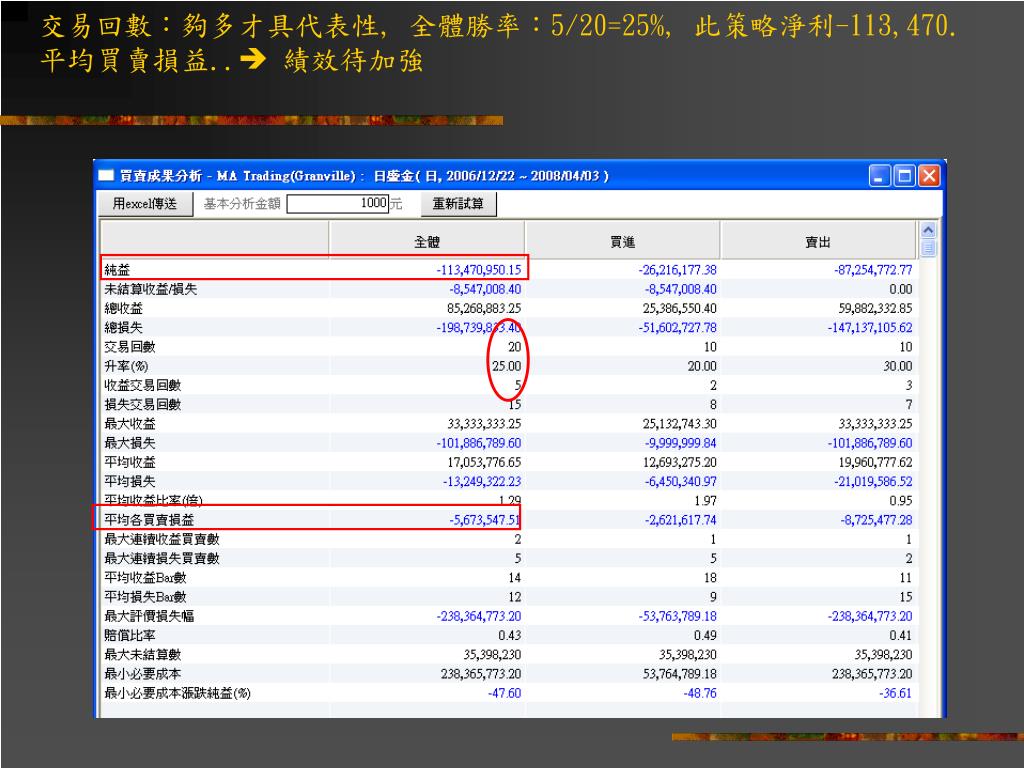
Task: Select the 賠償比率 row label
Action: tap(130, 635)
